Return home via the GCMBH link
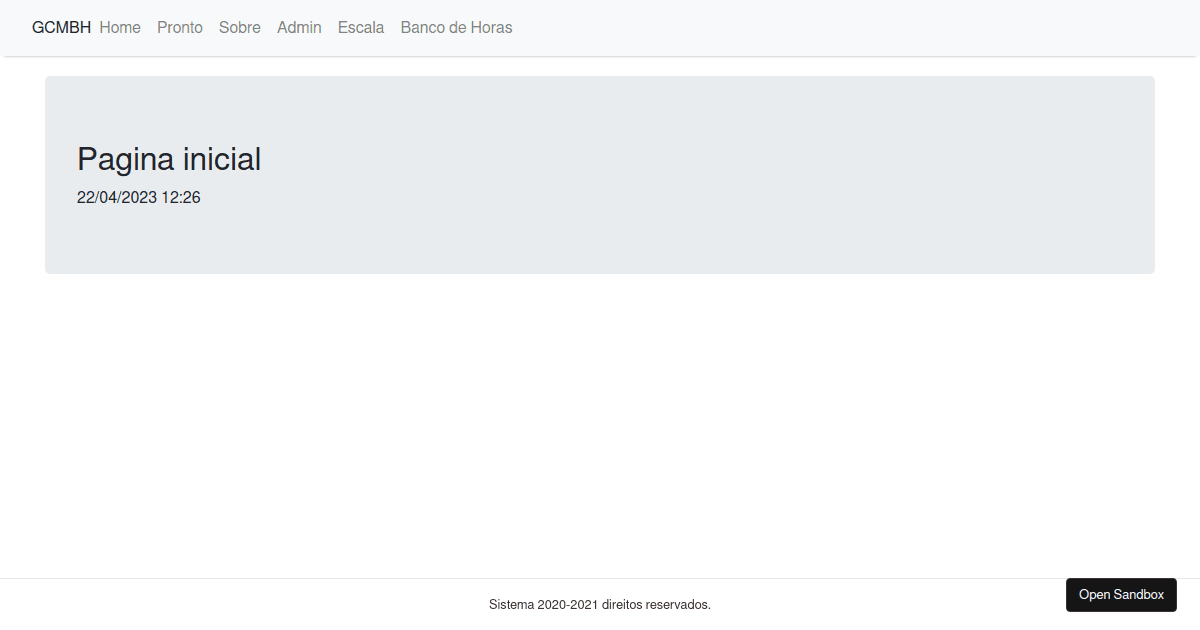 [x=61, y=27]
